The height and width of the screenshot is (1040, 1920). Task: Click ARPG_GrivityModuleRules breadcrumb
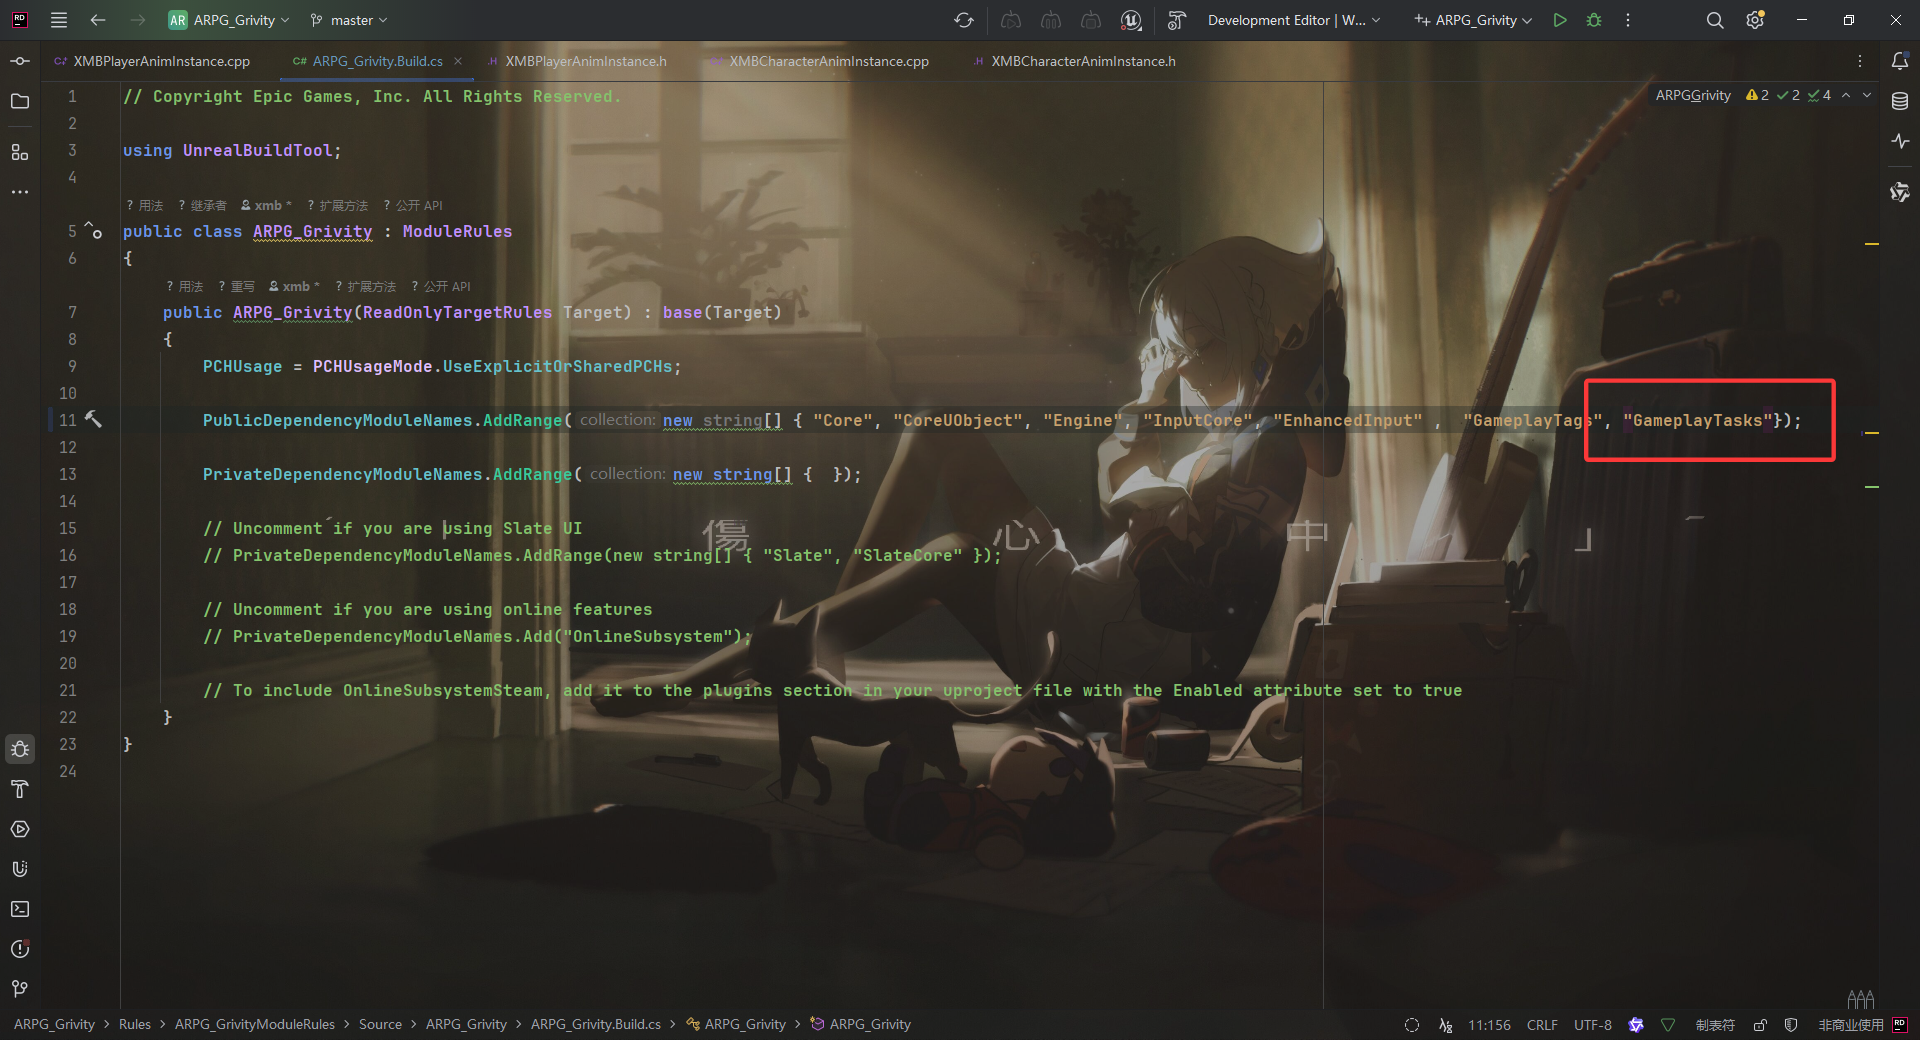pyautogui.click(x=255, y=1025)
